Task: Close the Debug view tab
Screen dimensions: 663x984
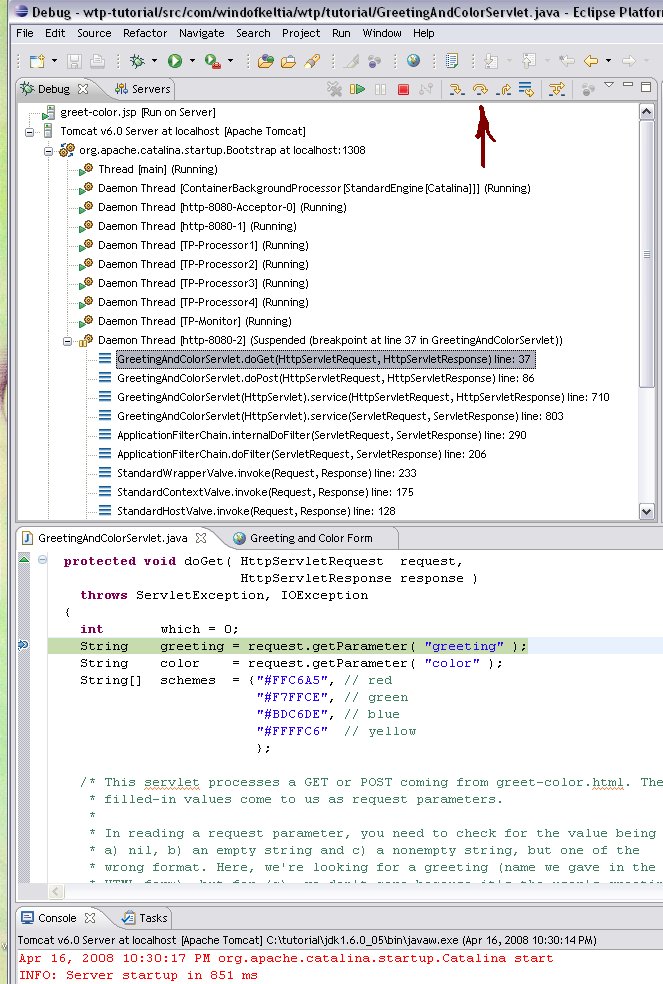Action: pyautogui.click(x=83, y=89)
